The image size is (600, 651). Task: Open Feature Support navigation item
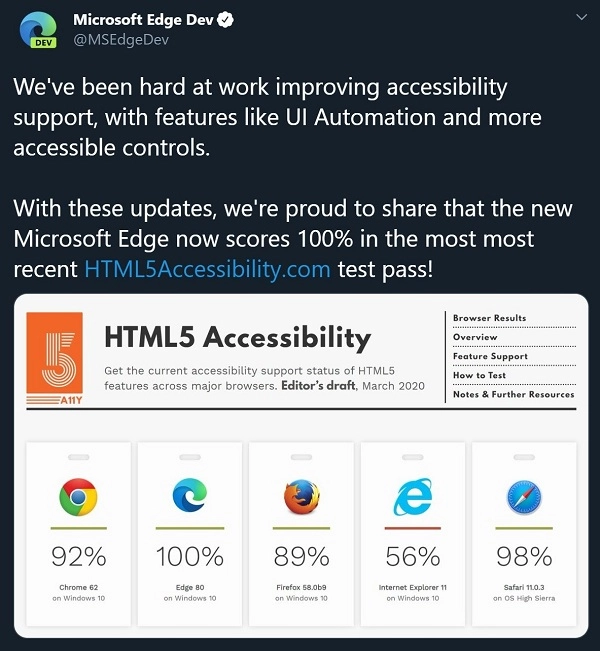point(490,356)
